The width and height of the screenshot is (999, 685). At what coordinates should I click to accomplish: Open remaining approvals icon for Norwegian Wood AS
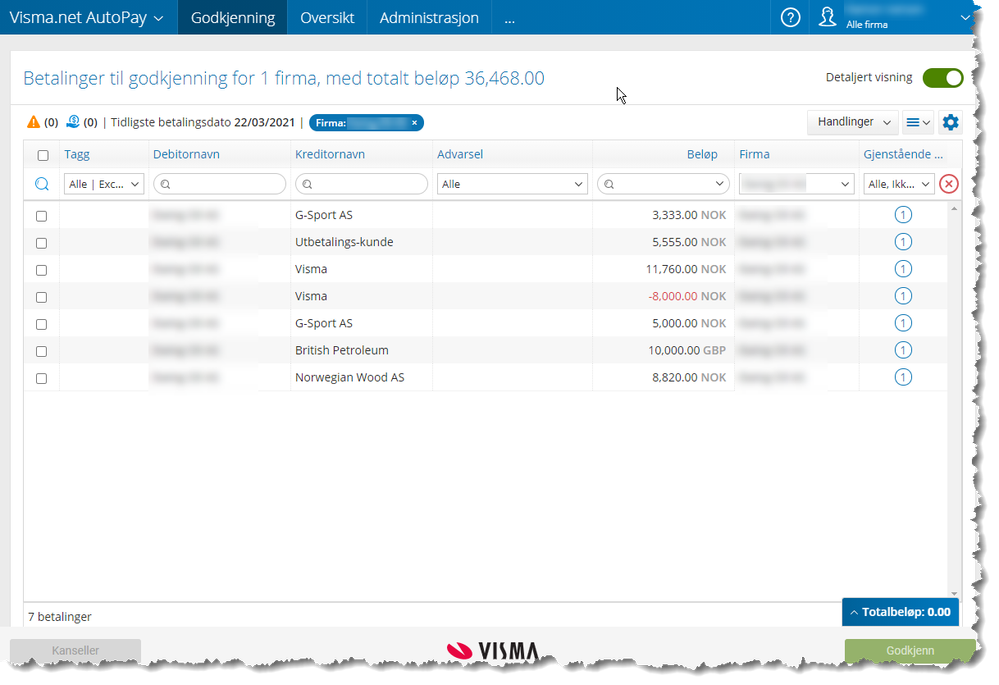903,377
